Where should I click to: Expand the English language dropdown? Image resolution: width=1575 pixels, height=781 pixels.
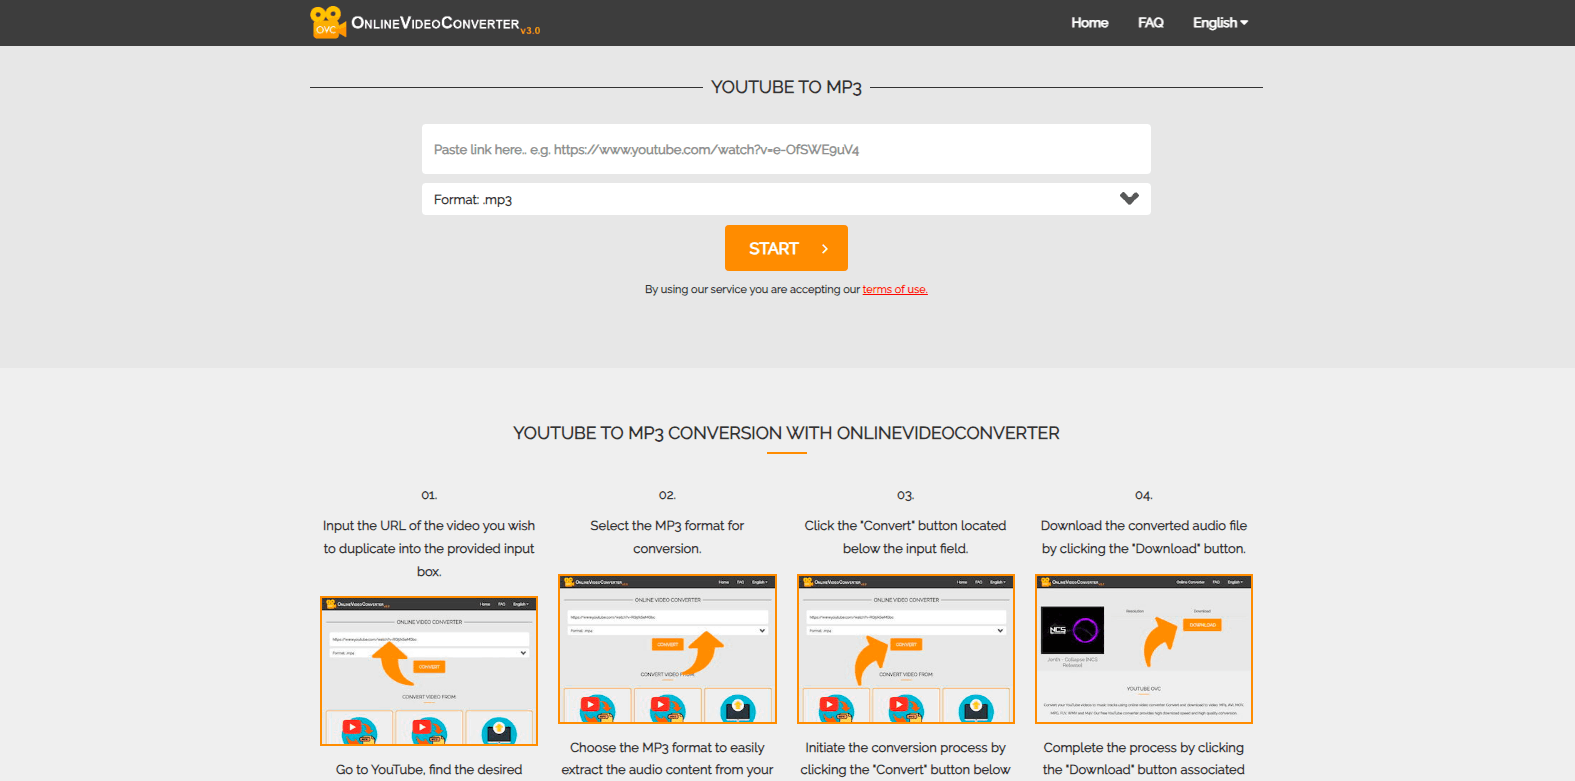tap(1220, 23)
